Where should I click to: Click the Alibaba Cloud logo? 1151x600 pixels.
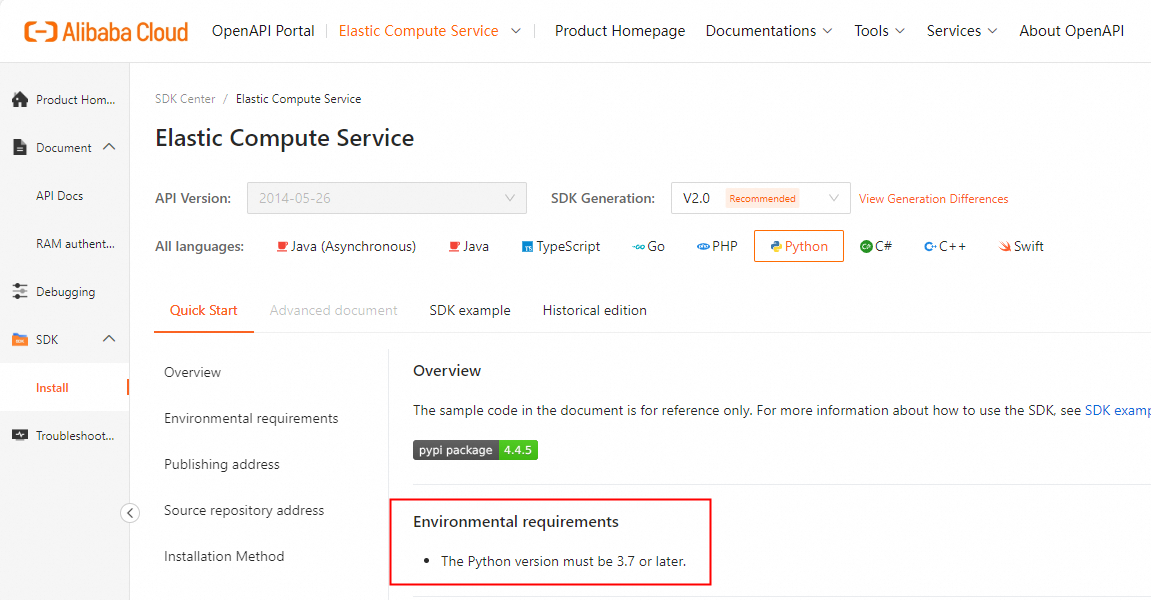[106, 32]
